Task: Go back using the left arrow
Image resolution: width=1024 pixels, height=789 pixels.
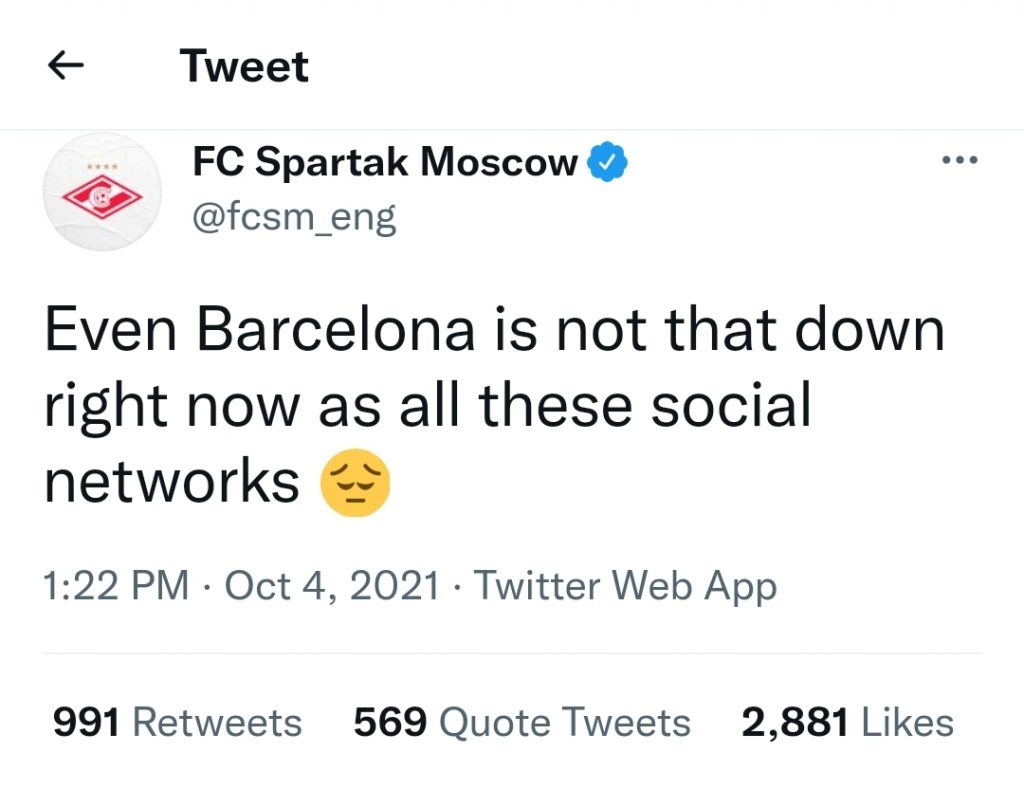Action: tap(66, 67)
